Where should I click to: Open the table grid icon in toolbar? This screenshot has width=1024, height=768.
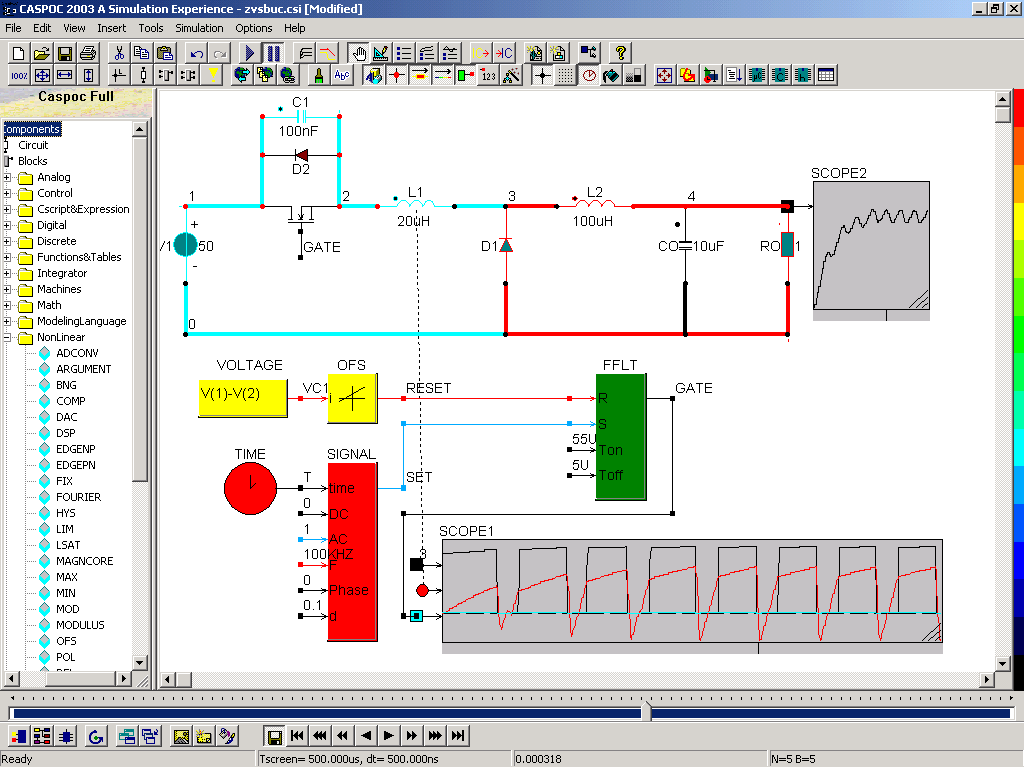825,75
